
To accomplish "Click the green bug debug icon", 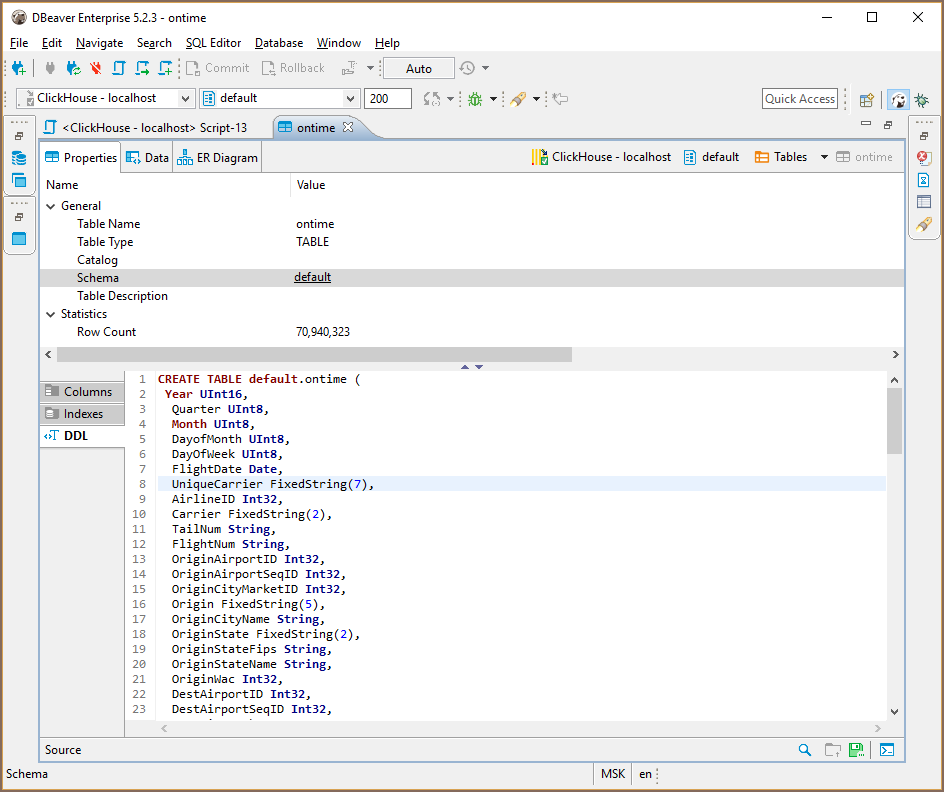I will [475, 99].
